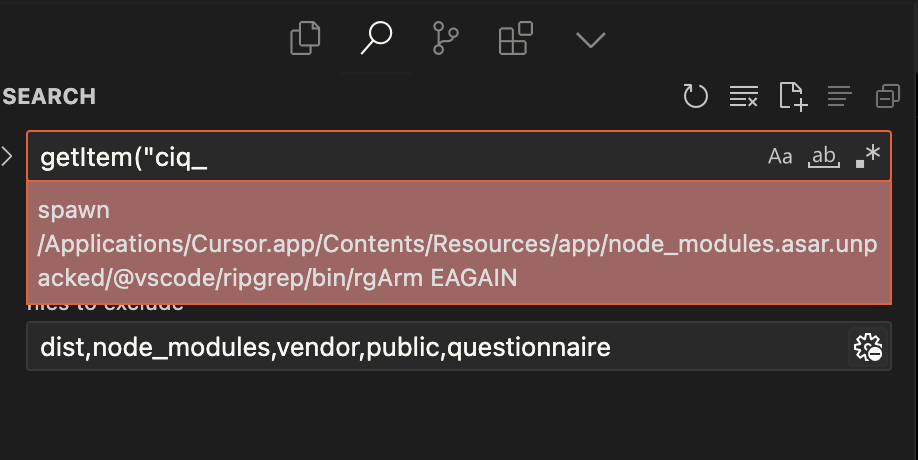The width and height of the screenshot is (918, 460).
Task: Select the Search magnifier view icon
Action: [376, 37]
